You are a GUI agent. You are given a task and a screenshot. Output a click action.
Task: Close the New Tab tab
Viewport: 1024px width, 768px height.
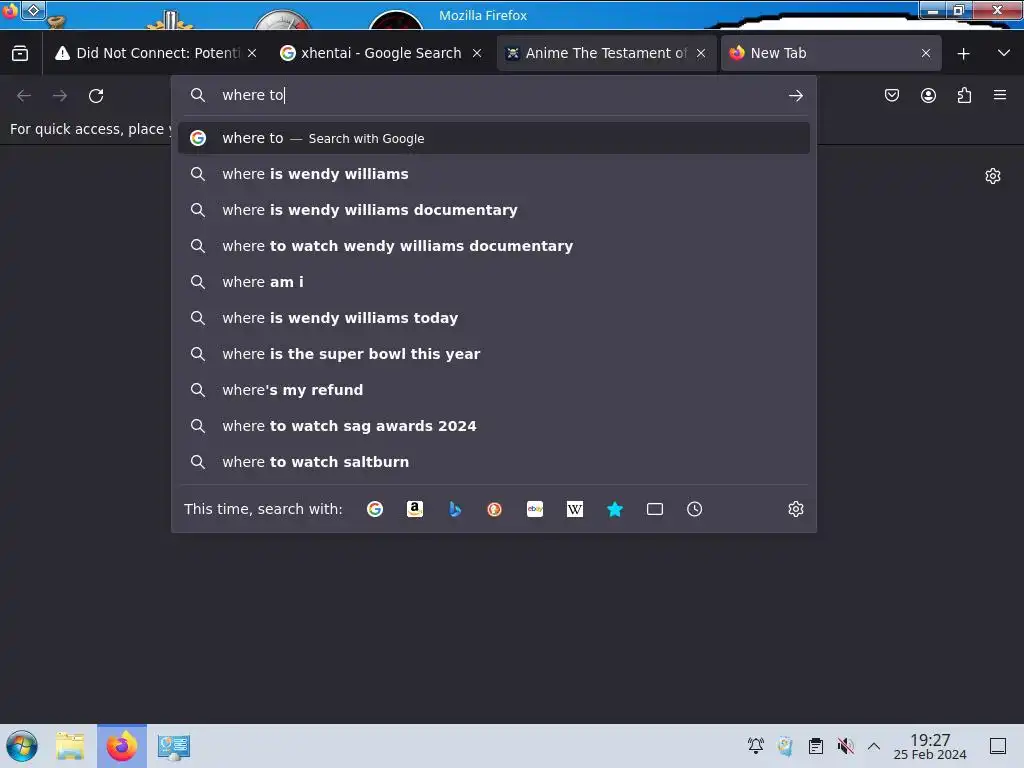tap(925, 54)
